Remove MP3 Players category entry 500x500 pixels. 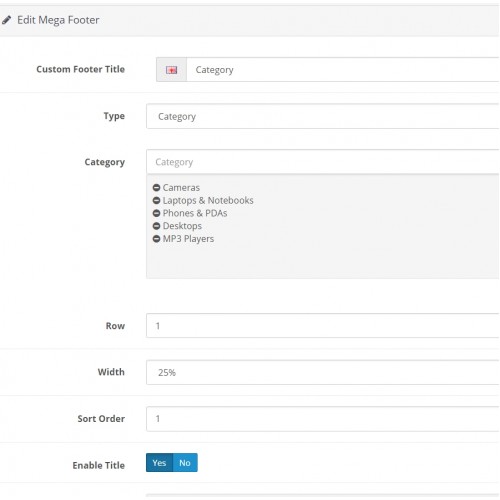pos(156,239)
